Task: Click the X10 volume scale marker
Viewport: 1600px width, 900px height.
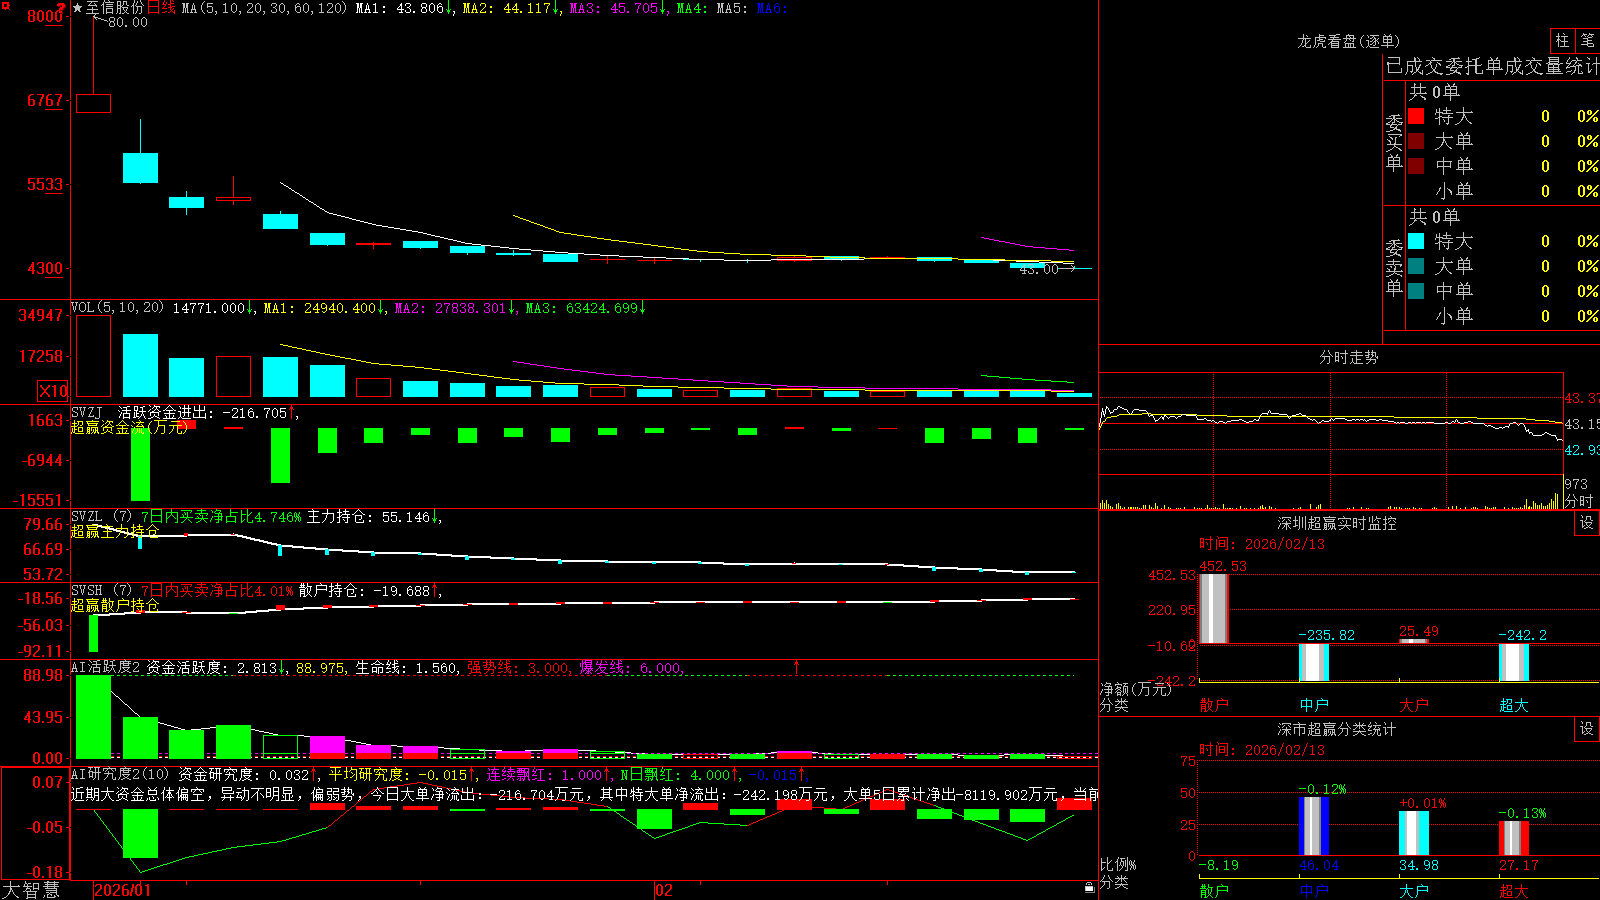Action: pos(53,391)
